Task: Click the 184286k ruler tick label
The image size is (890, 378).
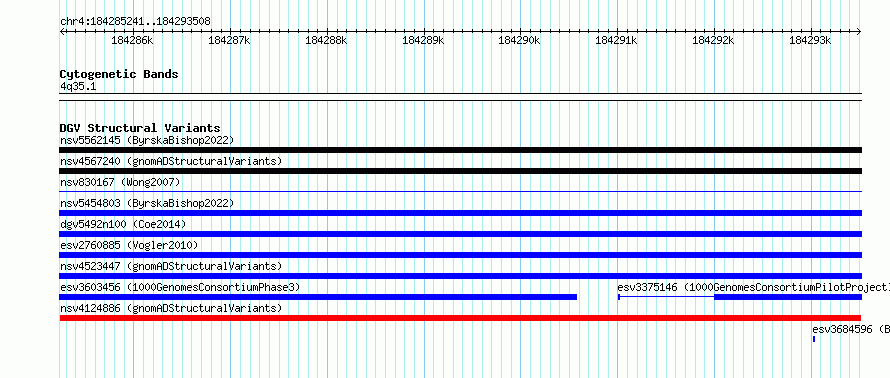Action: pyautogui.click(x=132, y=40)
